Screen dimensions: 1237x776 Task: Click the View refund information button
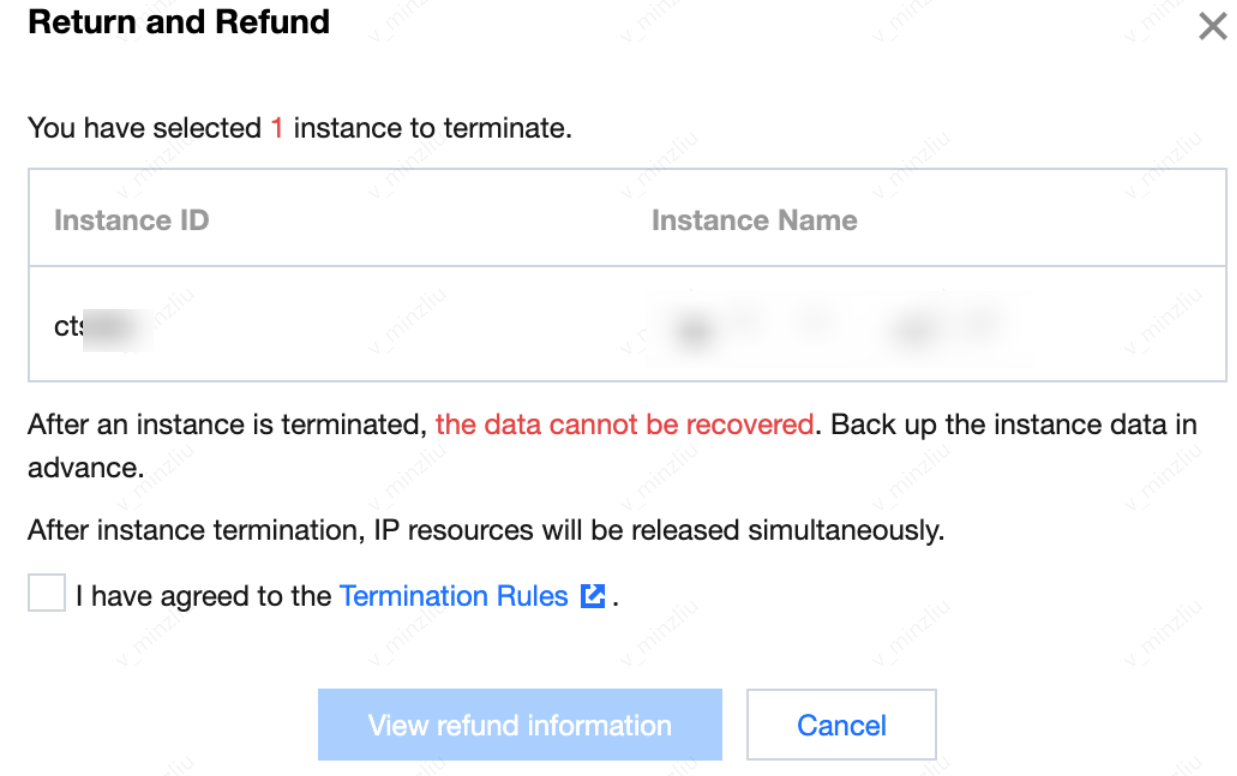pyautogui.click(x=519, y=724)
